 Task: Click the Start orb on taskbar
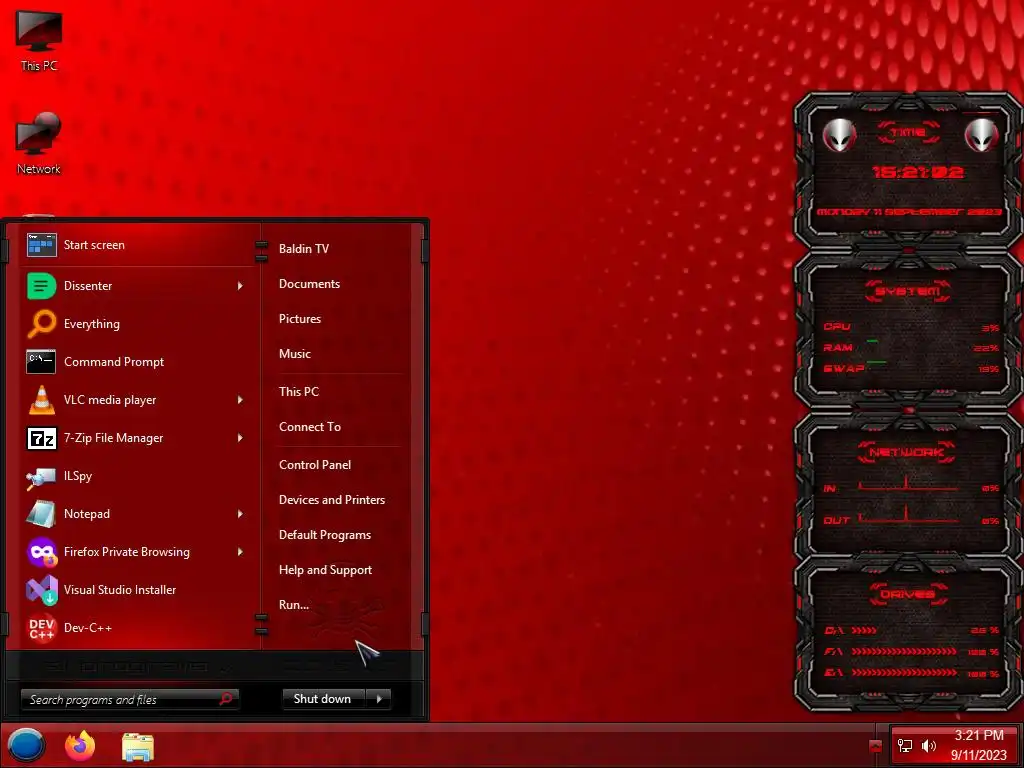pyautogui.click(x=25, y=745)
